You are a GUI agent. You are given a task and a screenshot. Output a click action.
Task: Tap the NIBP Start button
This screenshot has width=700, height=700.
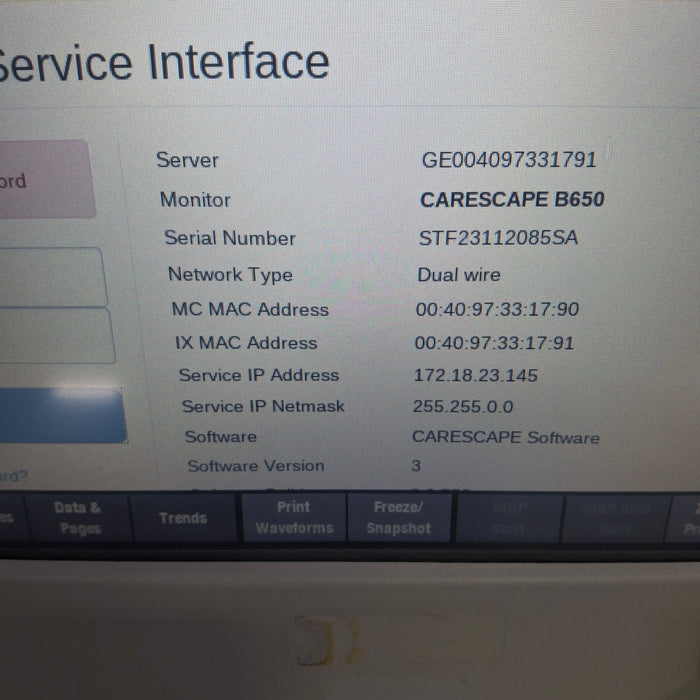(x=509, y=518)
